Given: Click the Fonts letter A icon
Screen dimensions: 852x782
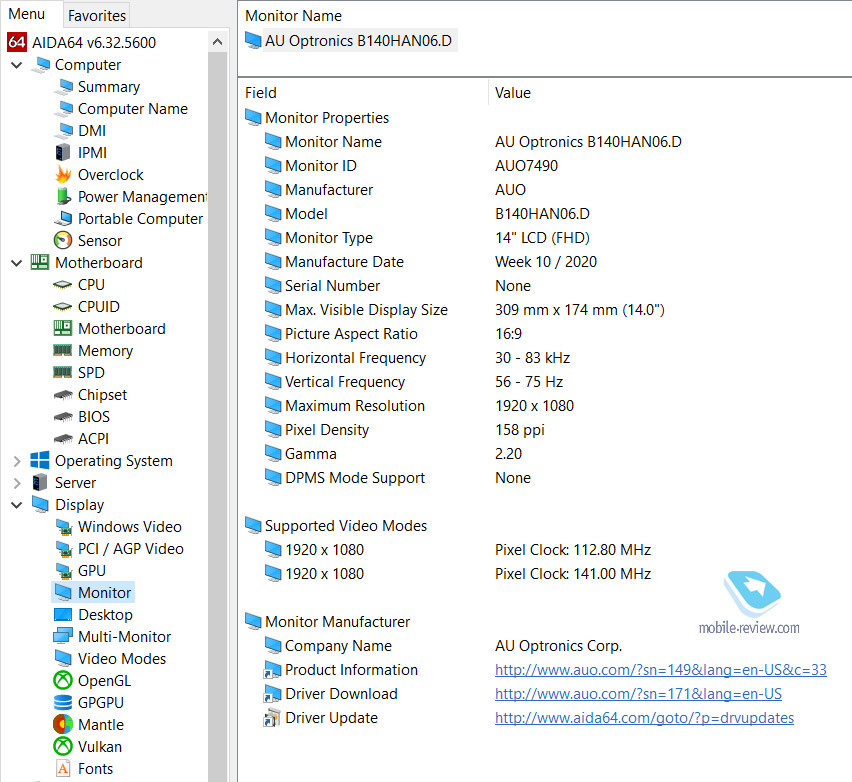Looking at the screenshot, I should (63, 768).
